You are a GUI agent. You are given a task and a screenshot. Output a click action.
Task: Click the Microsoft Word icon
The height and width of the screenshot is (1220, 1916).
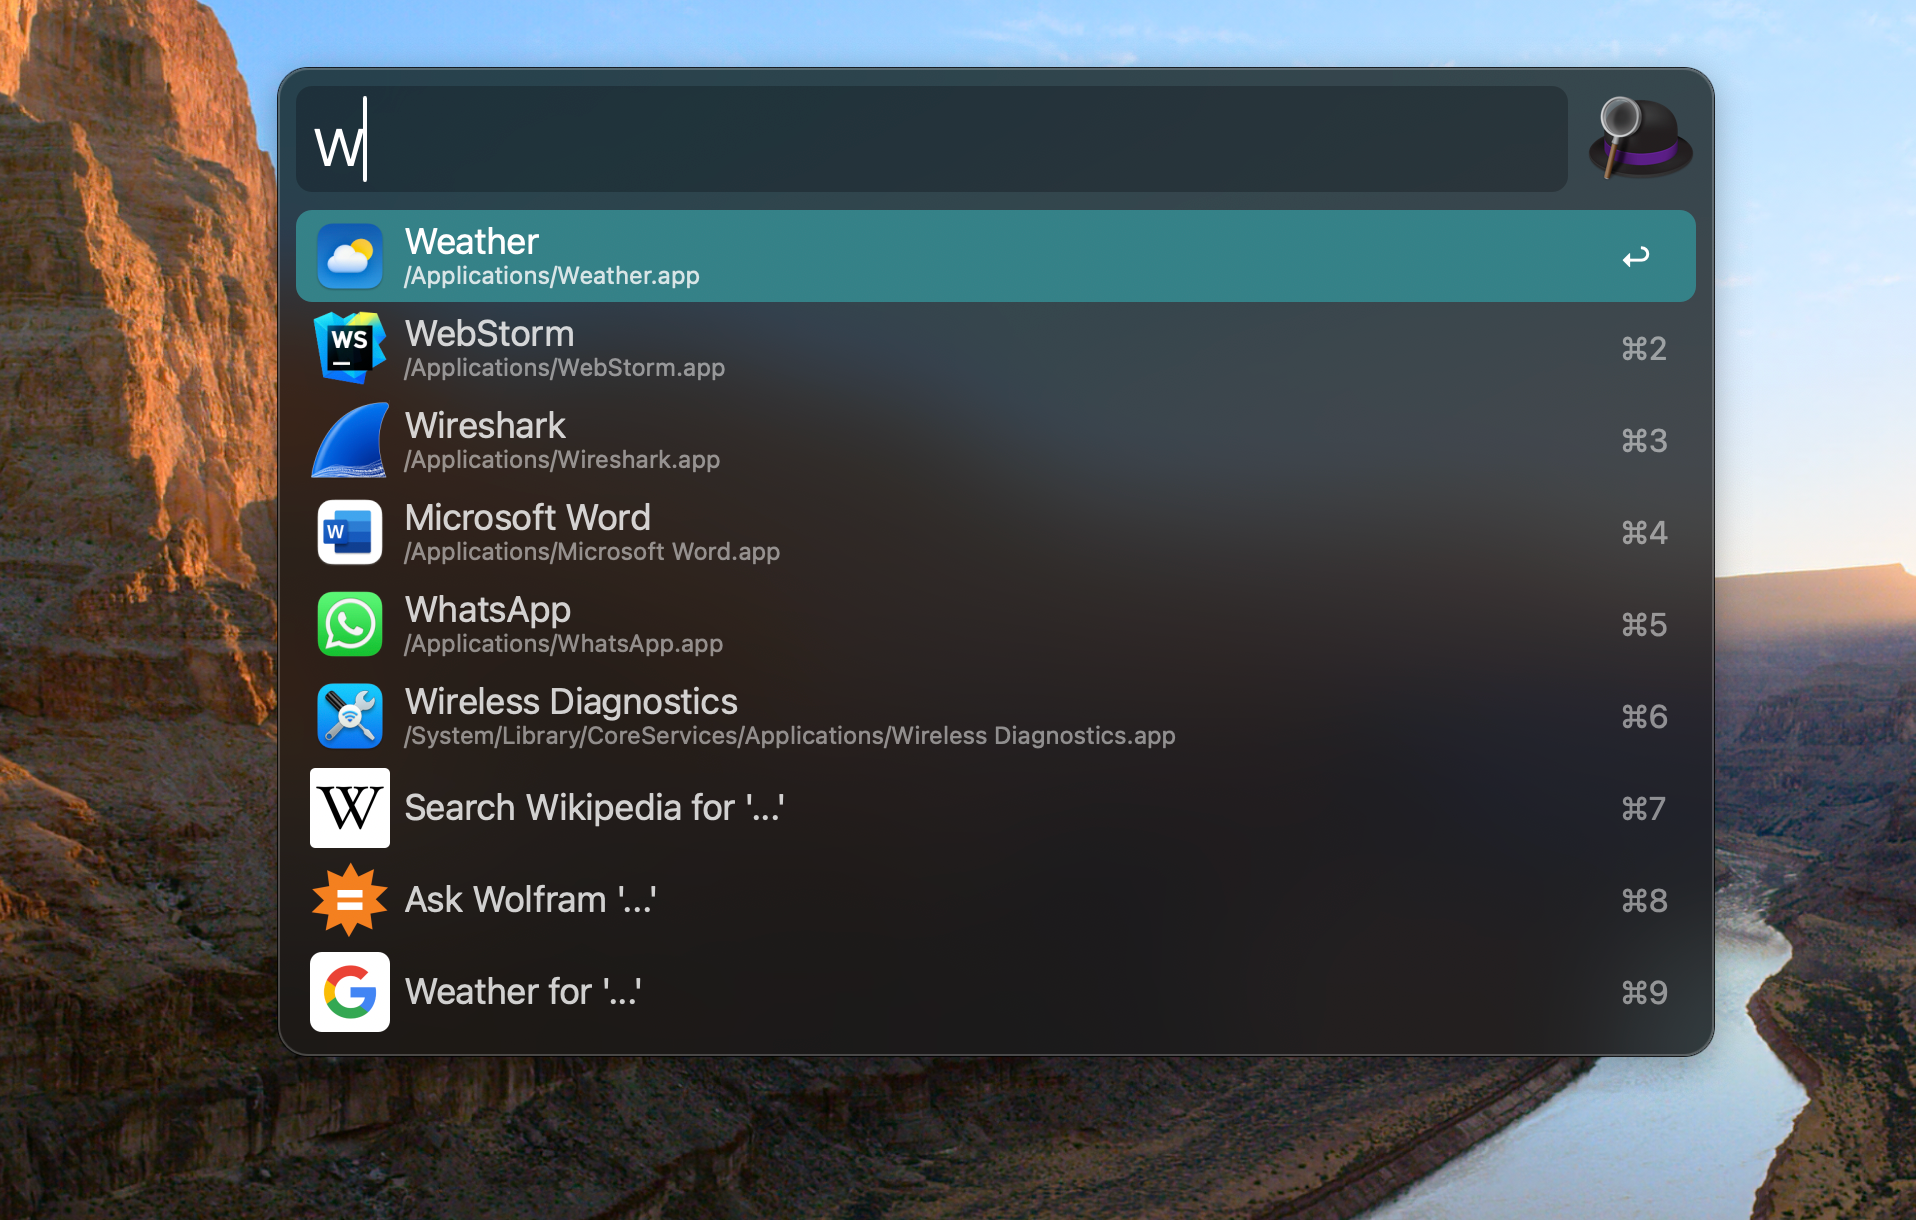pos(350,532)
